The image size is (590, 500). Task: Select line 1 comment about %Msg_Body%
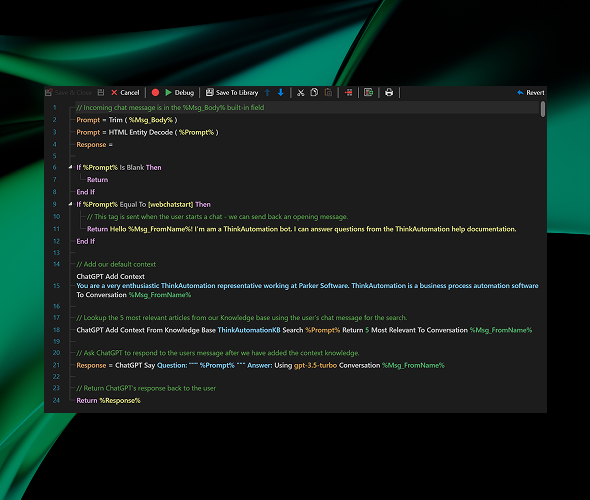170,108
